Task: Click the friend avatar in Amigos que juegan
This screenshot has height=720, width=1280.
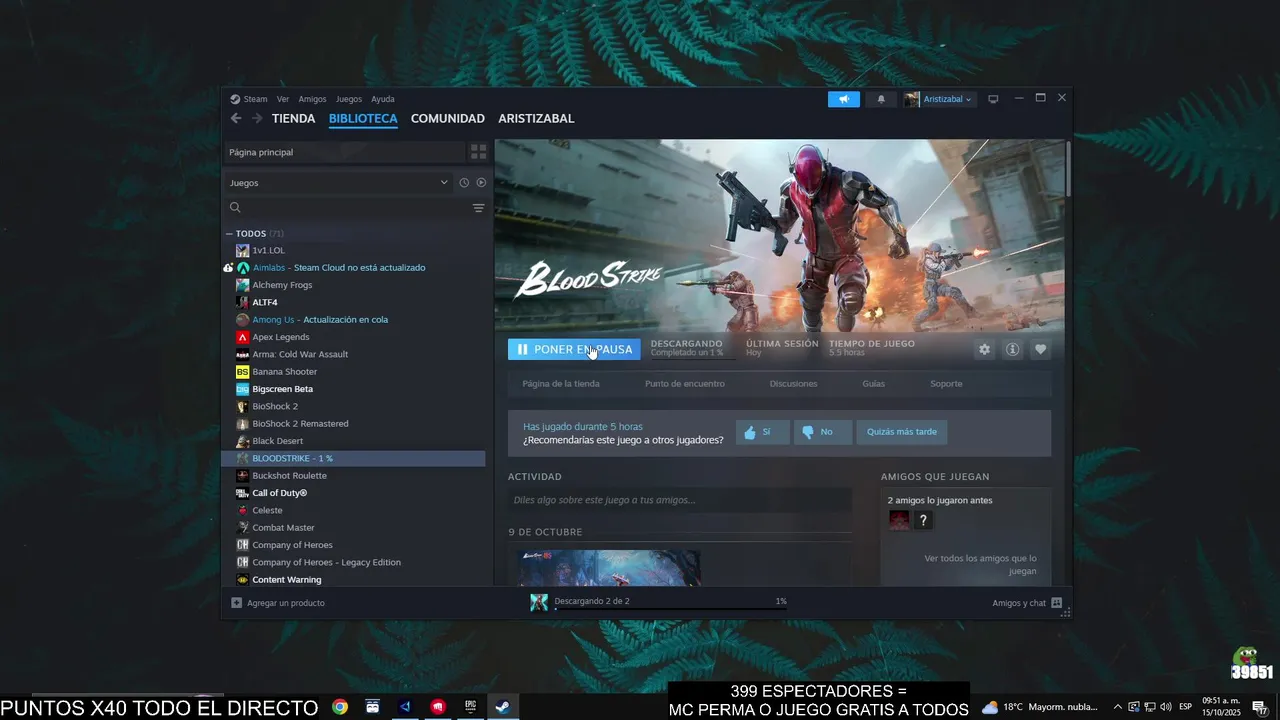Action: [x=899, y=520]
